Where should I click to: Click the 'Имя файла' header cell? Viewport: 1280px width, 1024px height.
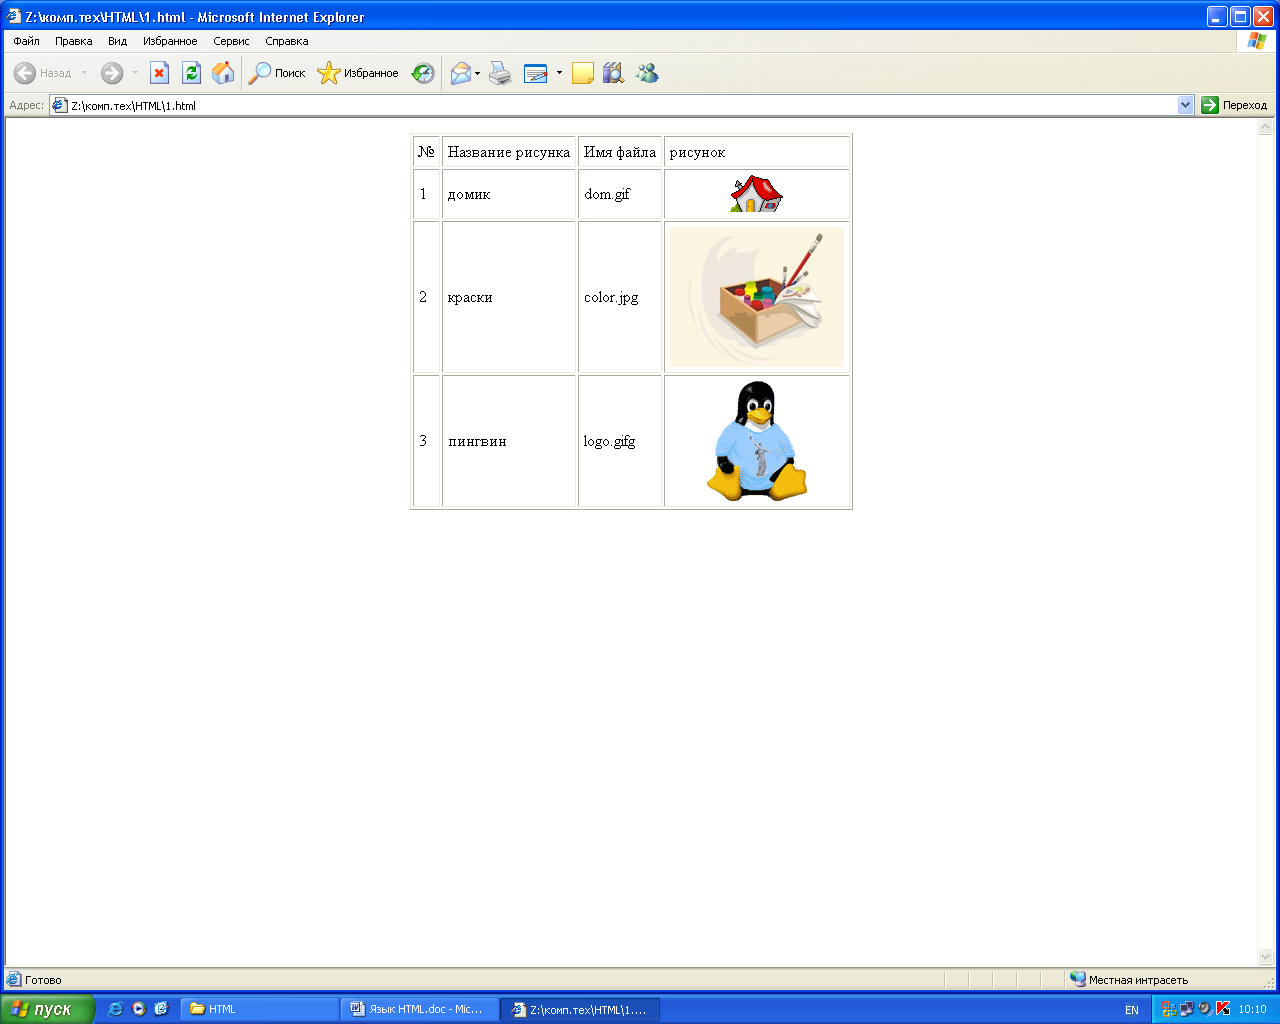pyautogui.click(x=620, y=152)
